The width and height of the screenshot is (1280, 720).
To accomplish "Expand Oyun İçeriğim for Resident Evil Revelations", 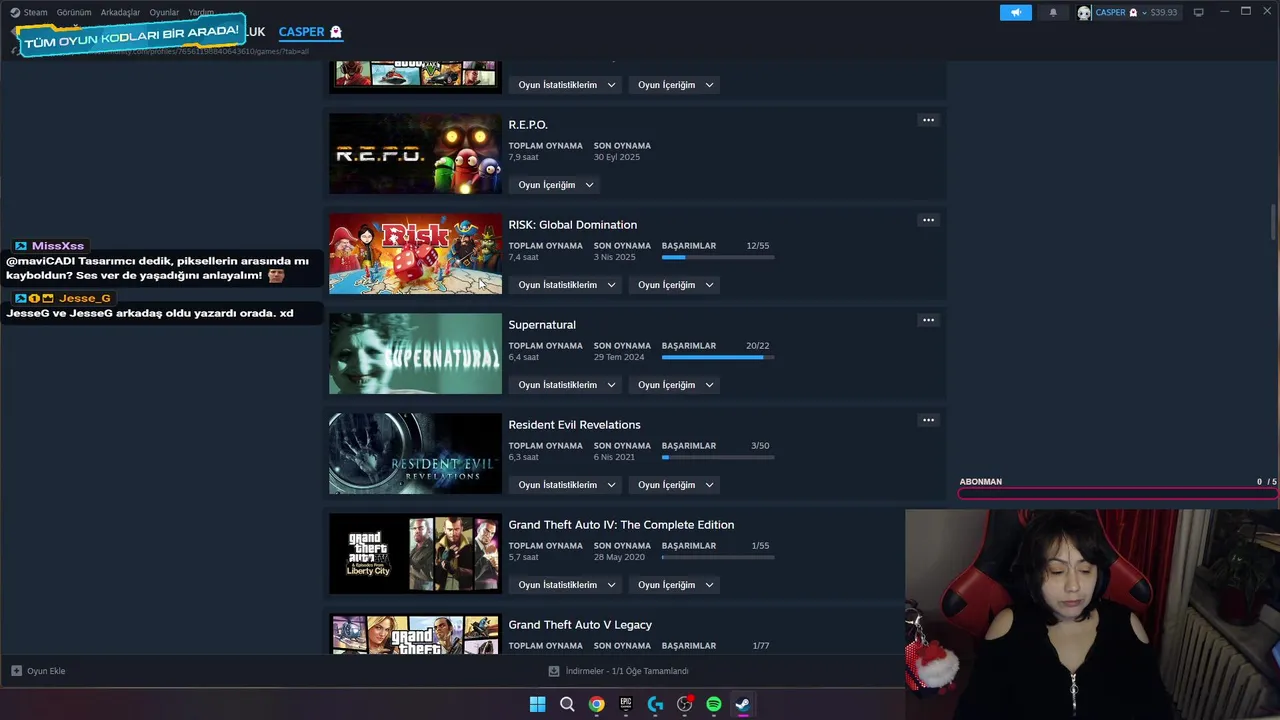I will pyautogui.click(x=676, y=485).
